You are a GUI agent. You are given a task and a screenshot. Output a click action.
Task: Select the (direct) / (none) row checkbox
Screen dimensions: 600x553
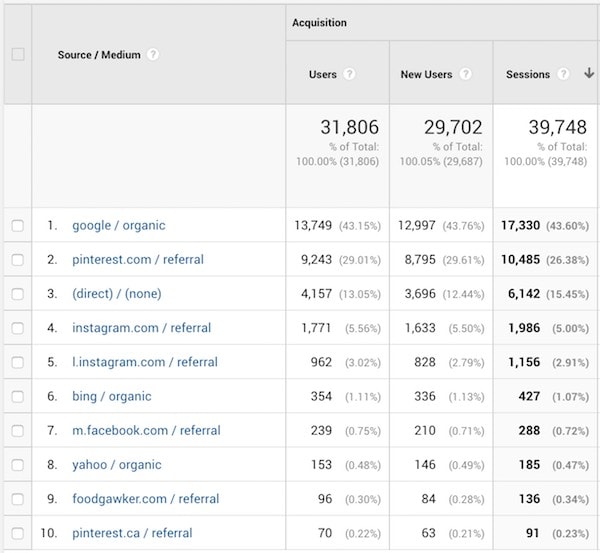click(x=18, y=294)
